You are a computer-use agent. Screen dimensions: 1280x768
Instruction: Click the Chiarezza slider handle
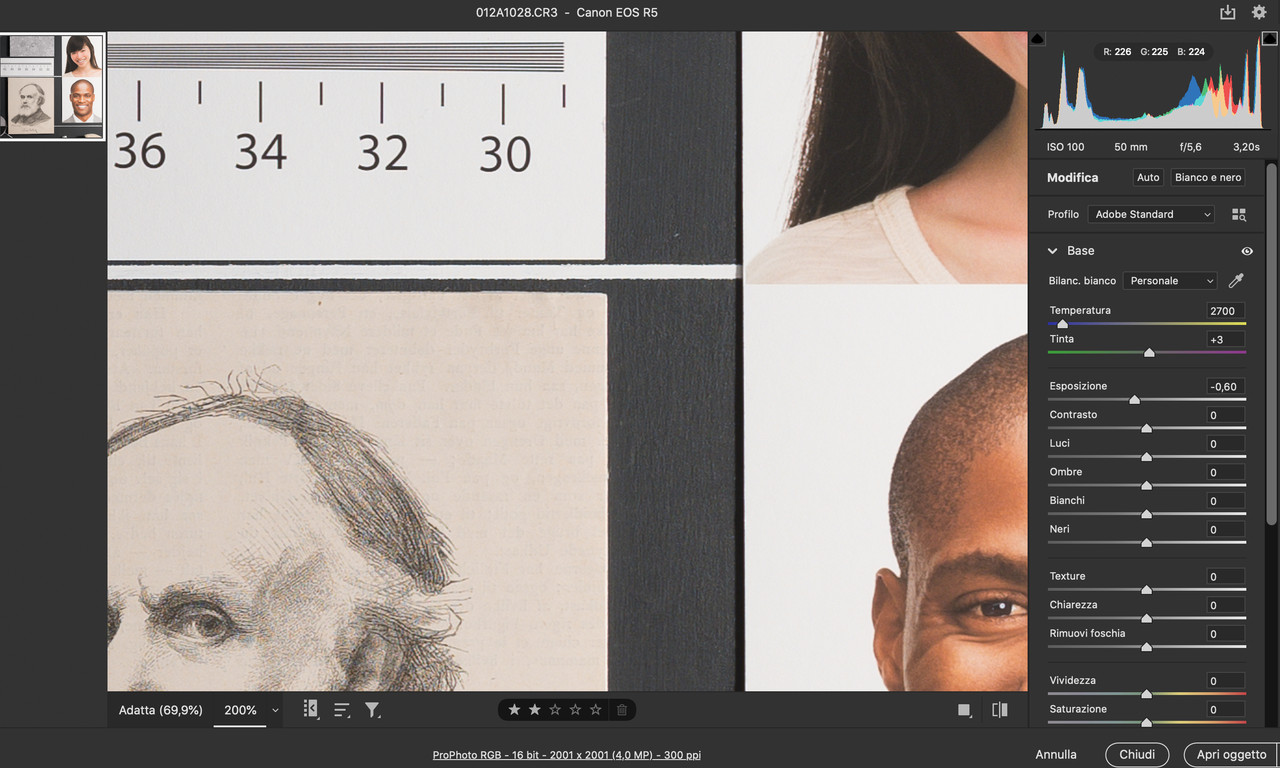tap(1147, 618)
